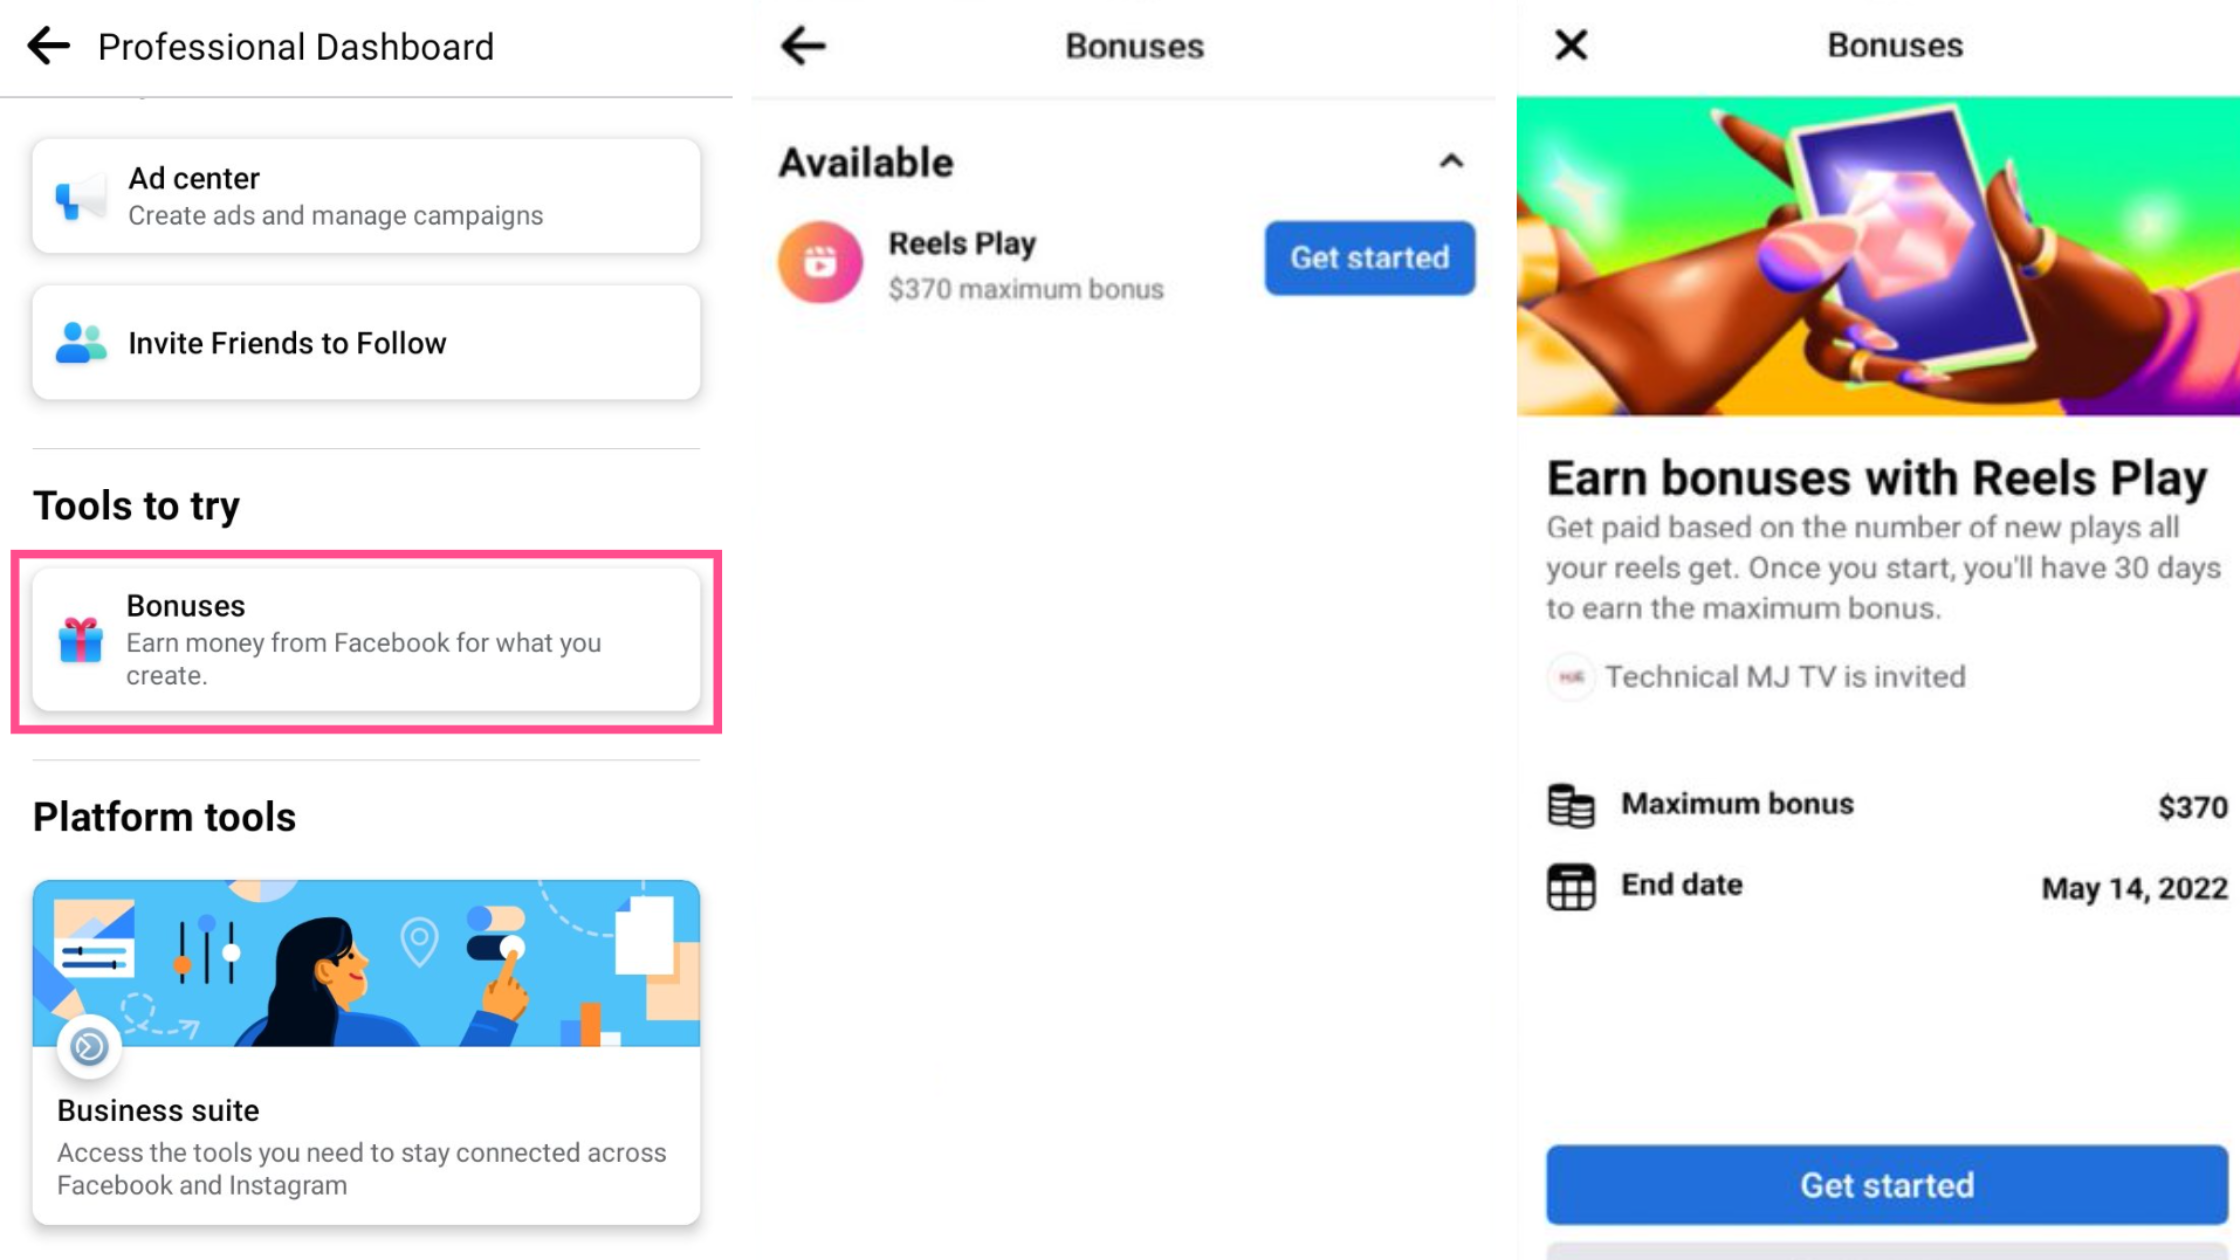
Task: Click the Bonuses gift box icon
Action: pos(80,640)
